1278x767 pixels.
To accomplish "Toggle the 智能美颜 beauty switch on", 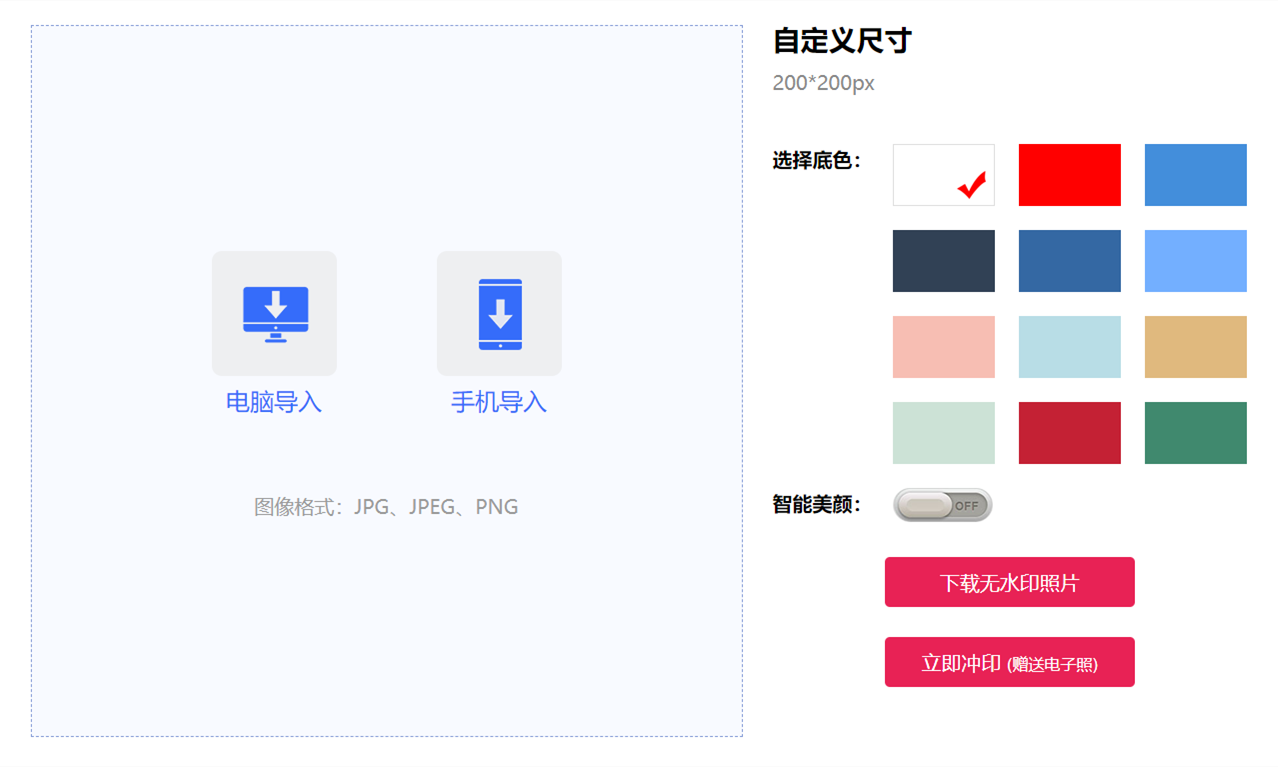I will pos(943,505).
